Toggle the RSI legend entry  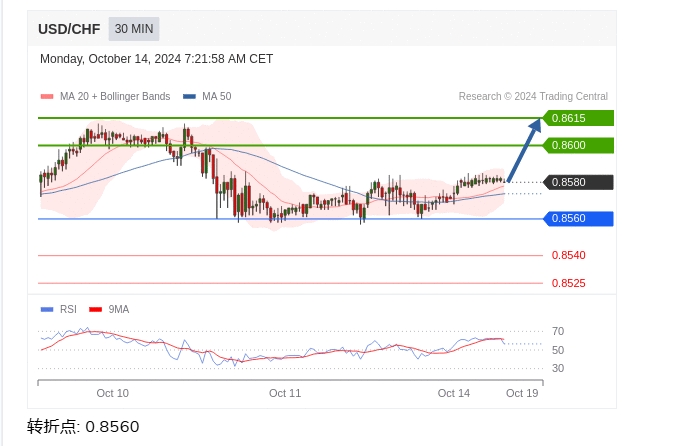pos(59,309)
